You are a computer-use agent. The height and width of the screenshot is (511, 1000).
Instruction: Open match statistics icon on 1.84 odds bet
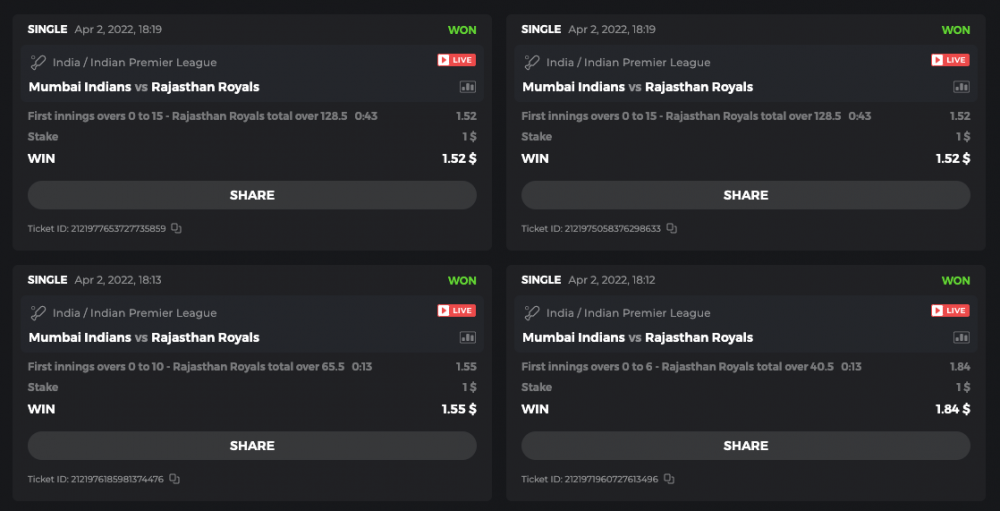(961, 337)
